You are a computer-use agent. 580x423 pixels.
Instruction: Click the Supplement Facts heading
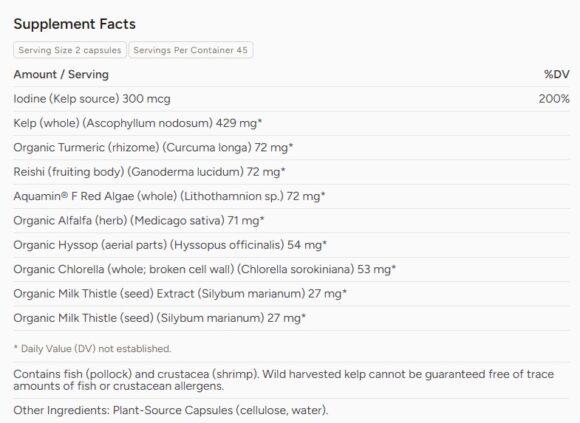click(x=75, y=24)
